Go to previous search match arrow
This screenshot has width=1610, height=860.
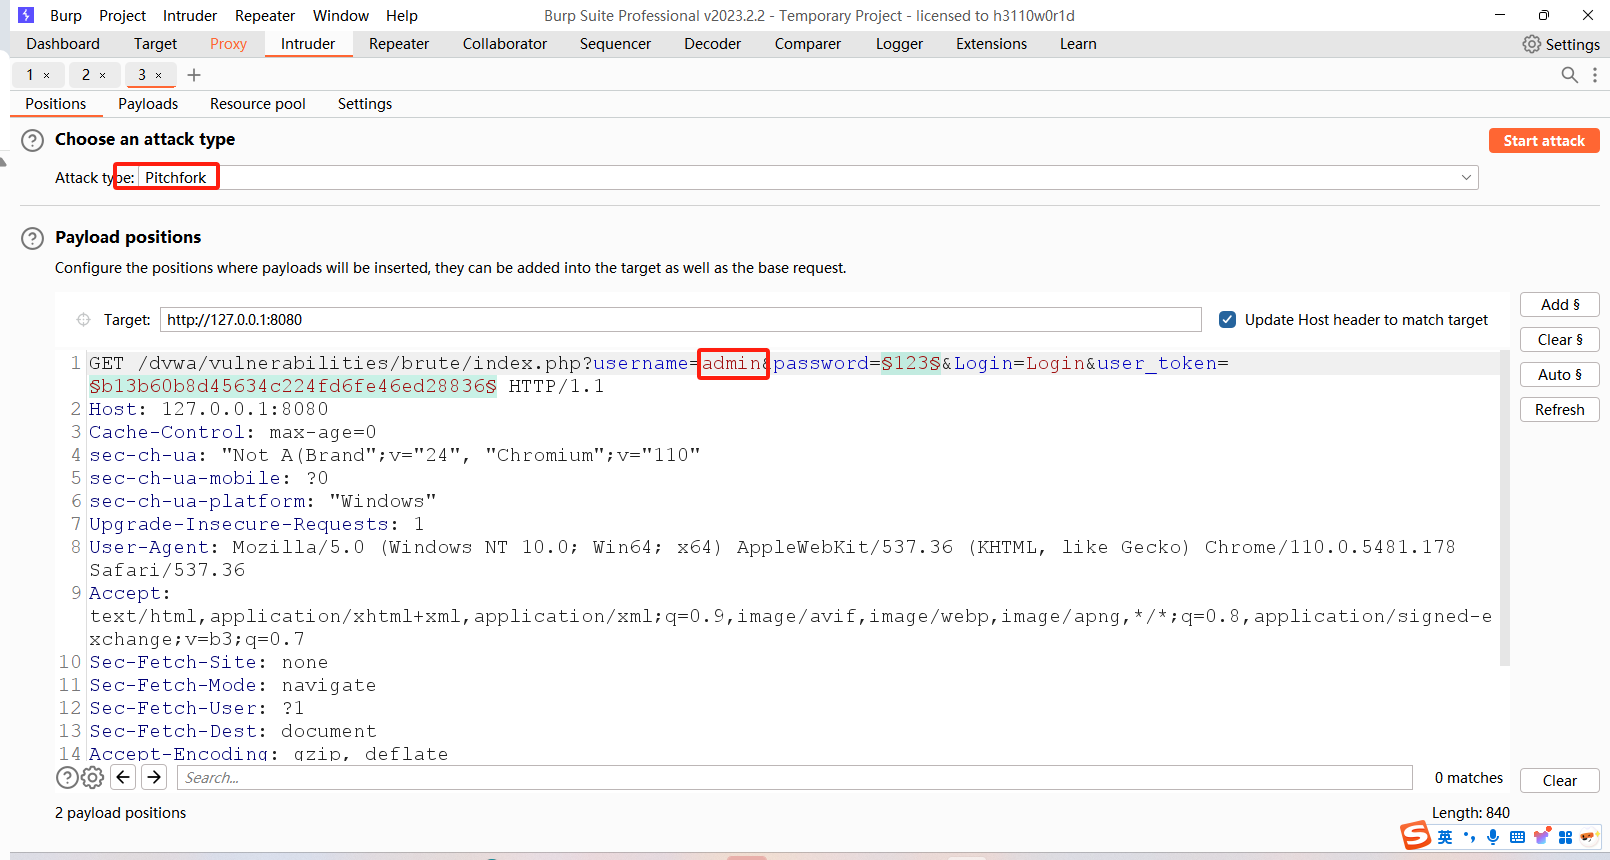click(123, 777)
